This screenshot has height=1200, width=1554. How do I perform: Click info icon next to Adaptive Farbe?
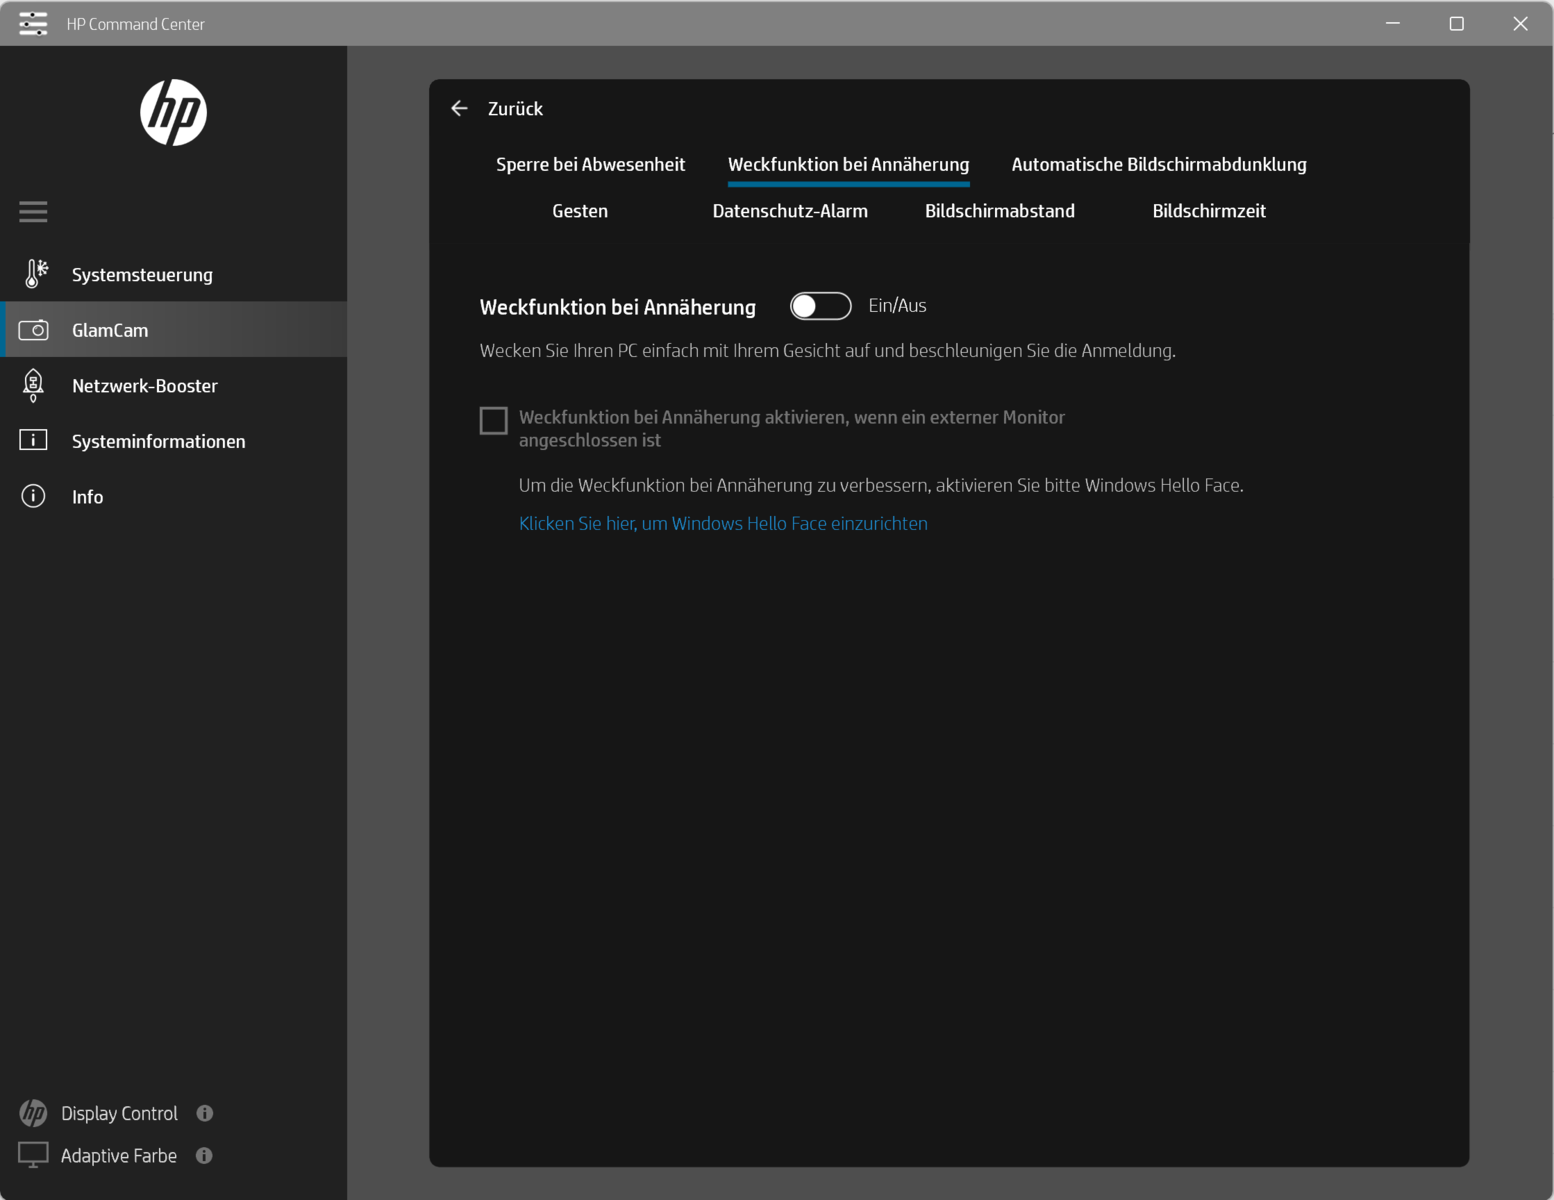click(x=204, y=1155)
